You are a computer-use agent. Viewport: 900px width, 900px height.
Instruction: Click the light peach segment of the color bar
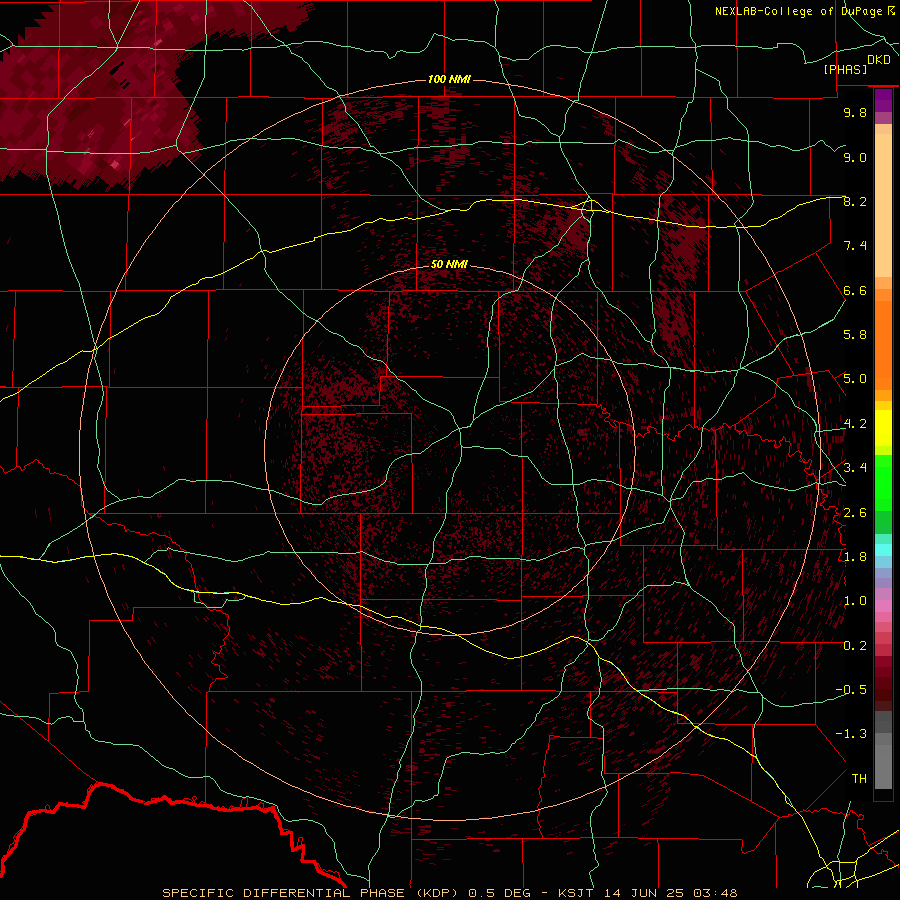883,207
